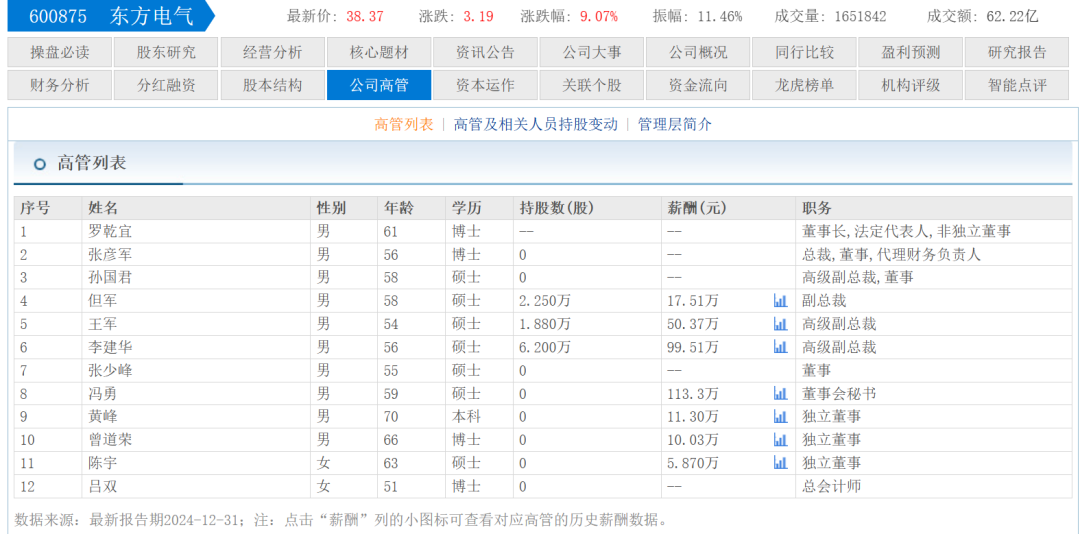Open the 股东研究 tab

coord(166,52)
